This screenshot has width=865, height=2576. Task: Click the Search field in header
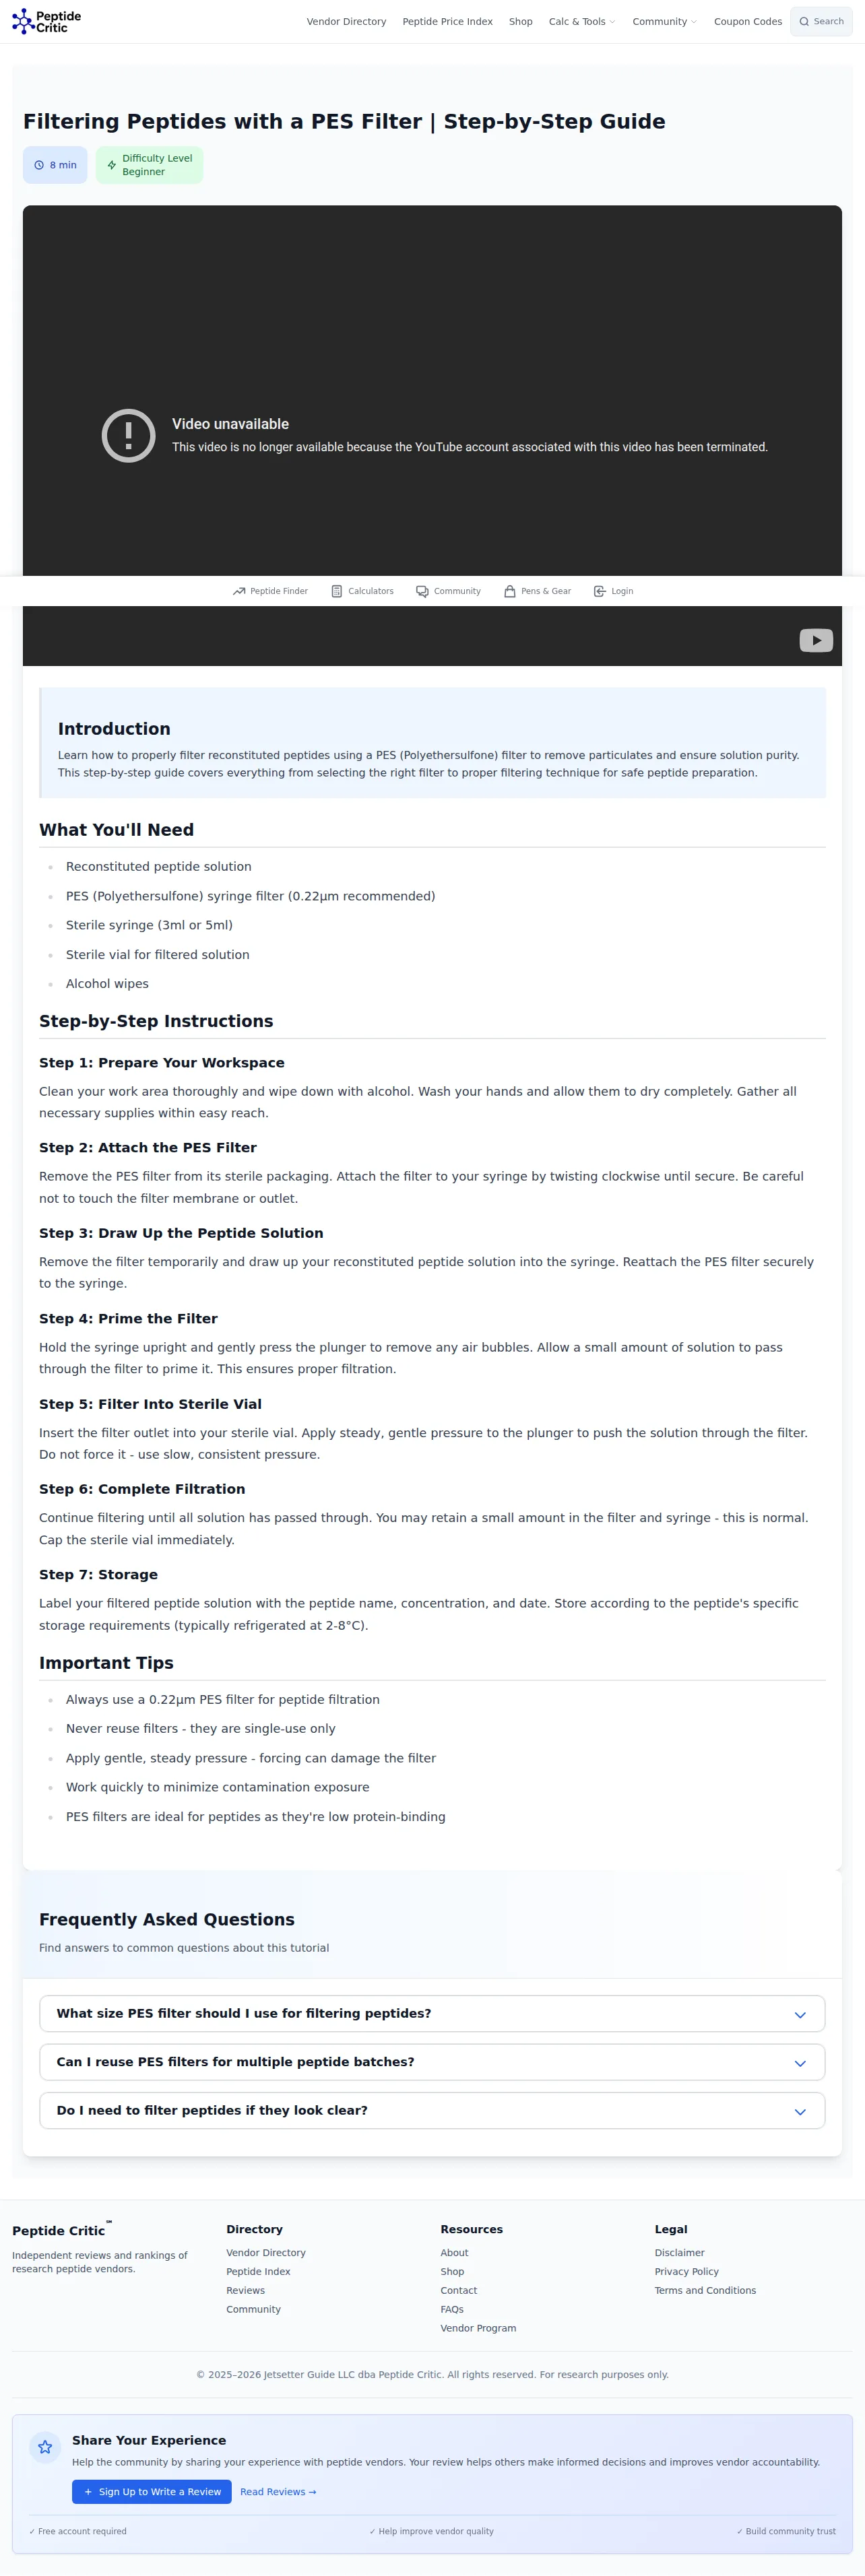(x=821, y=21)
